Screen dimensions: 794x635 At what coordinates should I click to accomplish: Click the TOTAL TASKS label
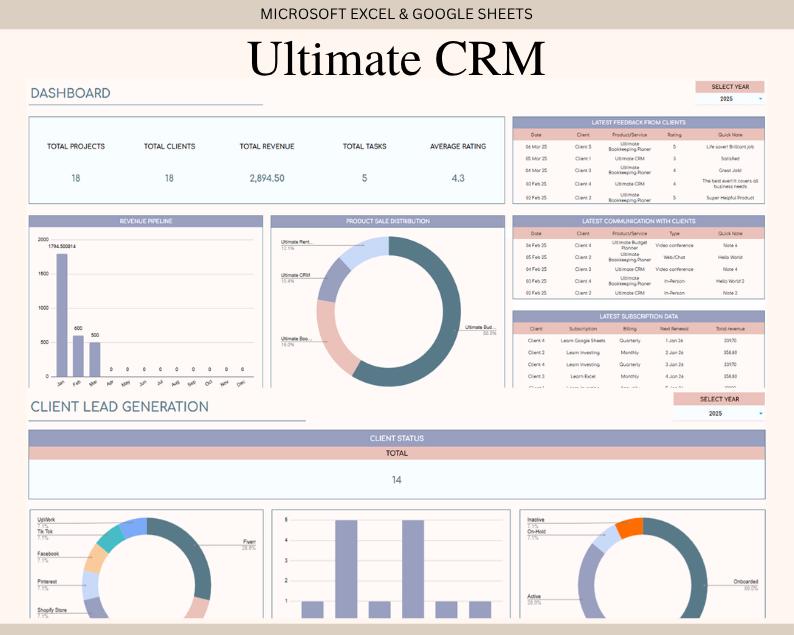point(365,146)
